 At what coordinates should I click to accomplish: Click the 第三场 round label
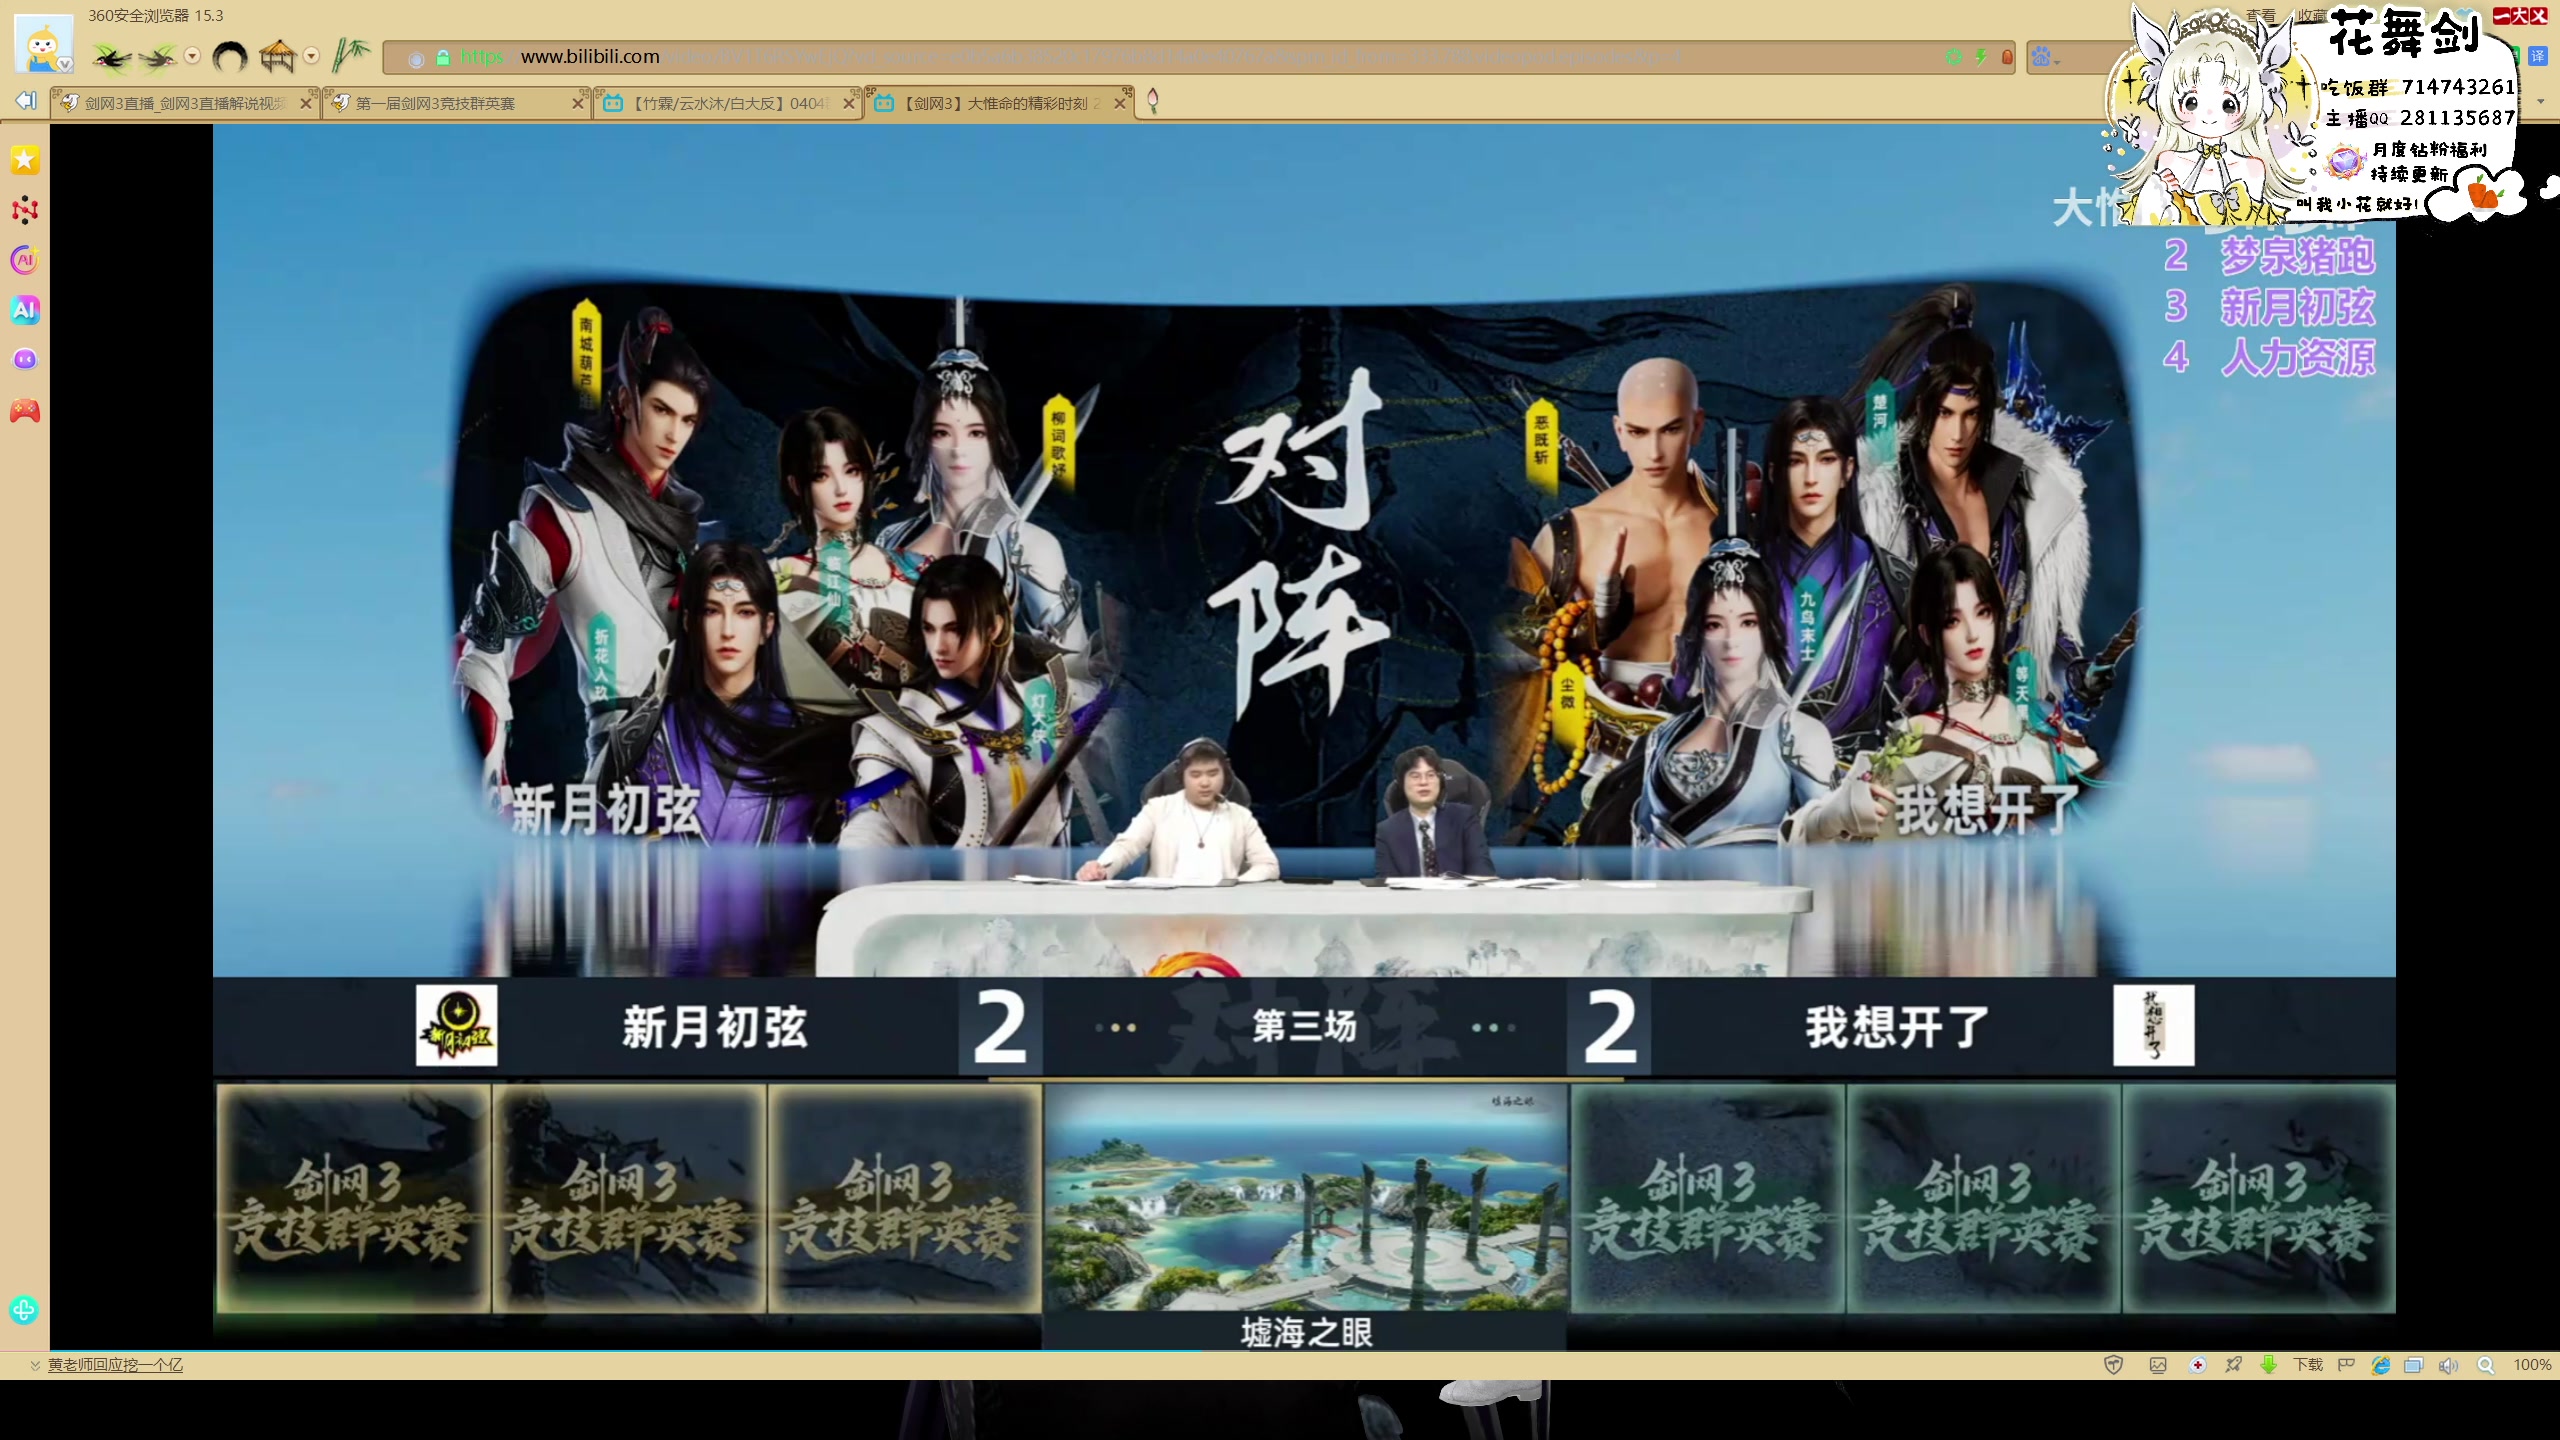pos(1304,1026)
